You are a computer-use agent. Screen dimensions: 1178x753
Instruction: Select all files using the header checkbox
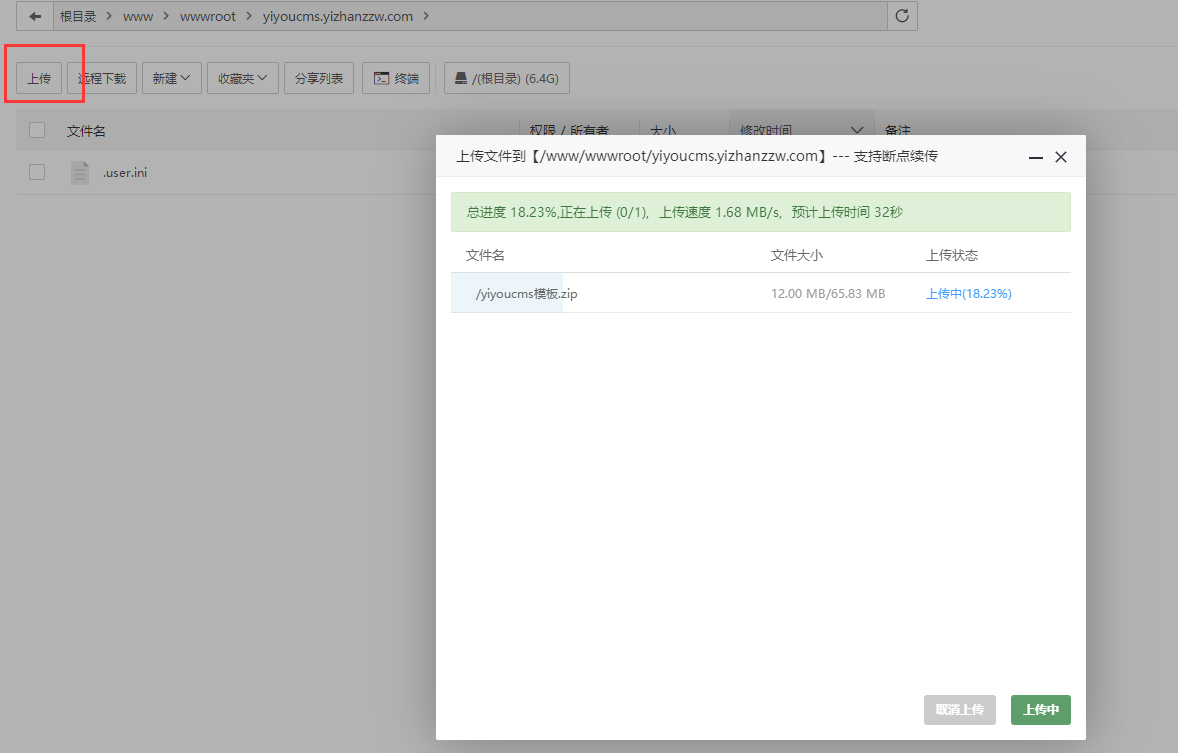37,130
